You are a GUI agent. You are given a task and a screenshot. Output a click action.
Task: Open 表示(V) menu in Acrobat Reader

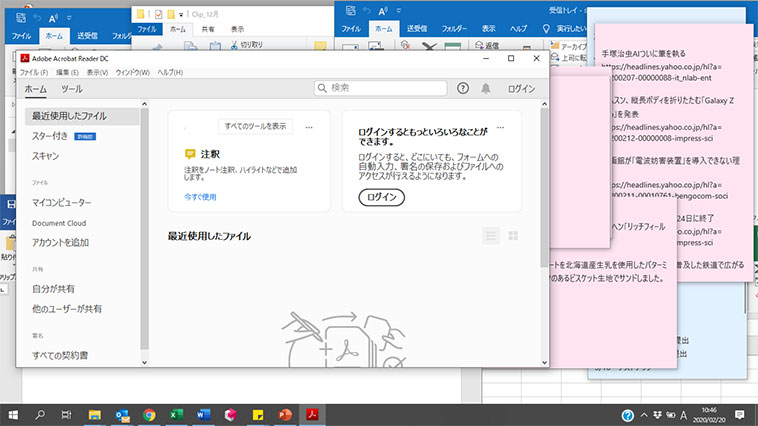[97, 73]
